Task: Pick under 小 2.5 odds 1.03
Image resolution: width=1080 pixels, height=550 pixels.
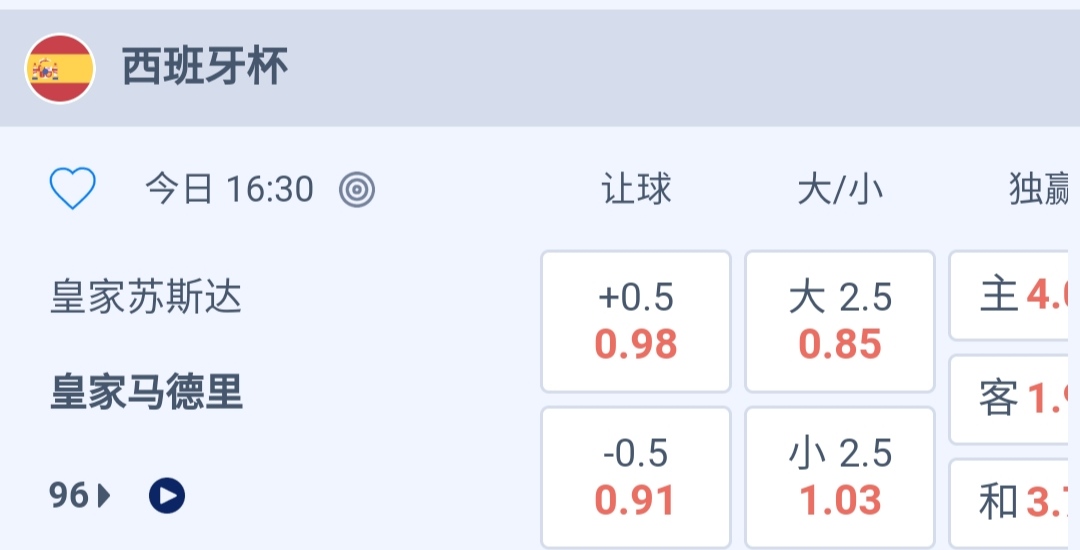Action: pos(840,477)
